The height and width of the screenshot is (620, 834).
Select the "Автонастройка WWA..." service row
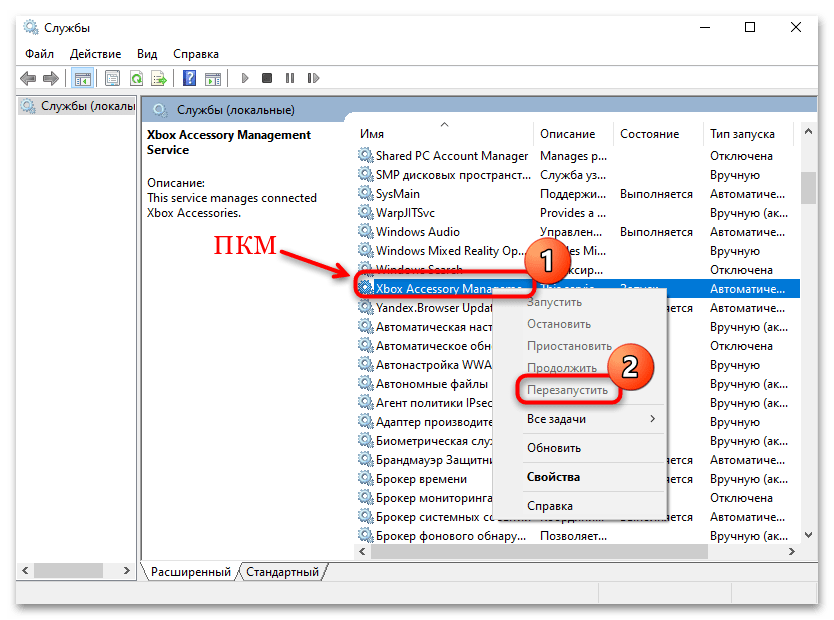coord(578,365)
